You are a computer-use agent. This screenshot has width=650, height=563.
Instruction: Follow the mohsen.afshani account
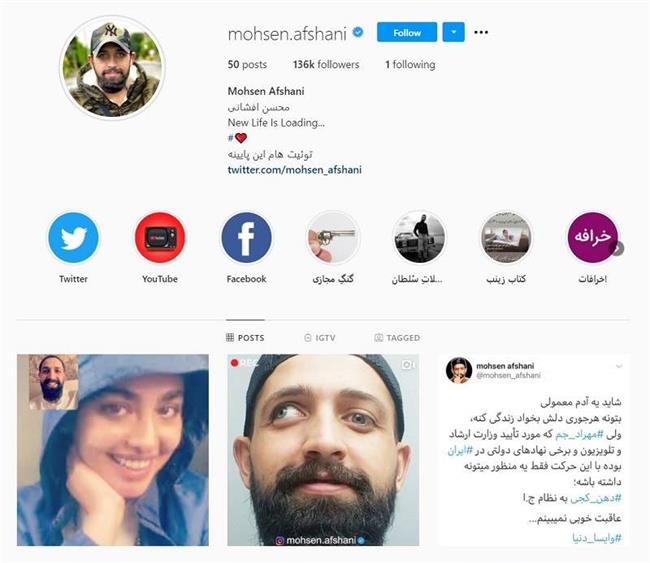click(407, 32)
